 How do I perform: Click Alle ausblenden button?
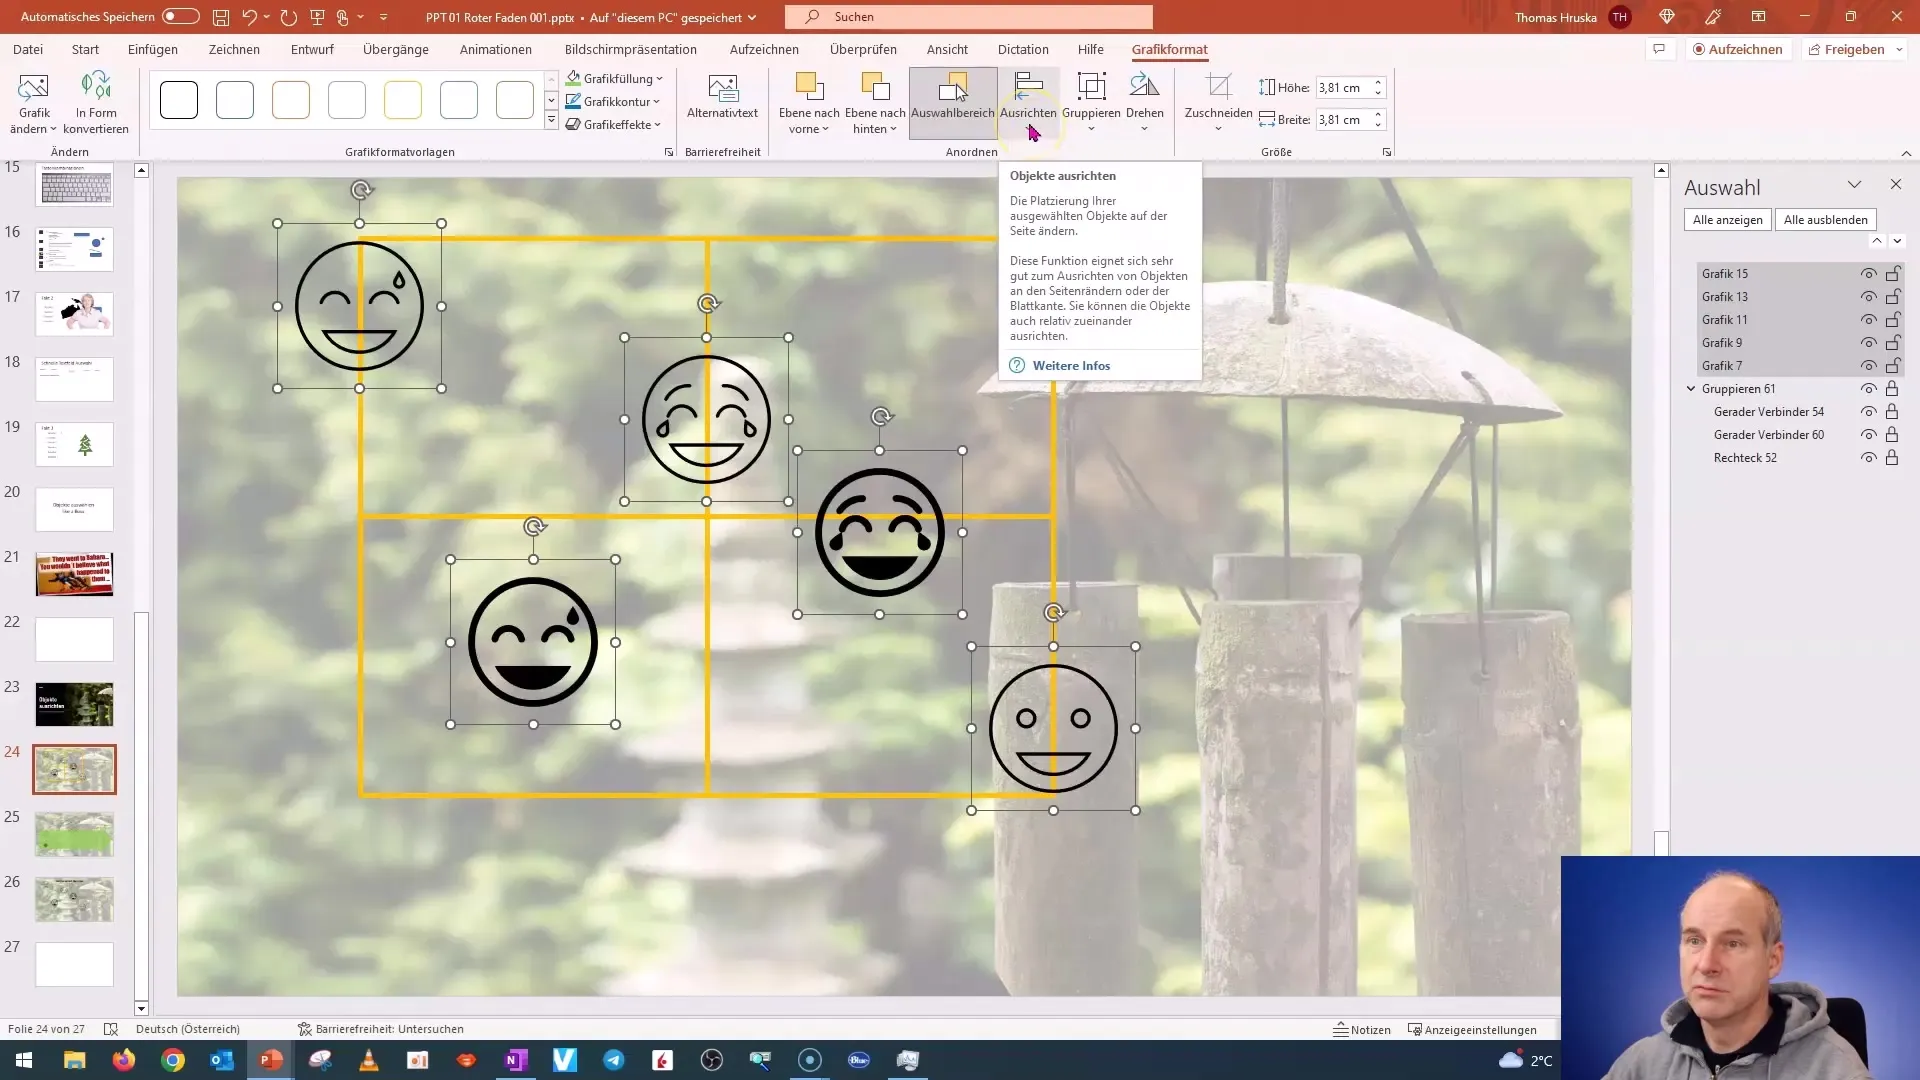tap(1826, 220)
